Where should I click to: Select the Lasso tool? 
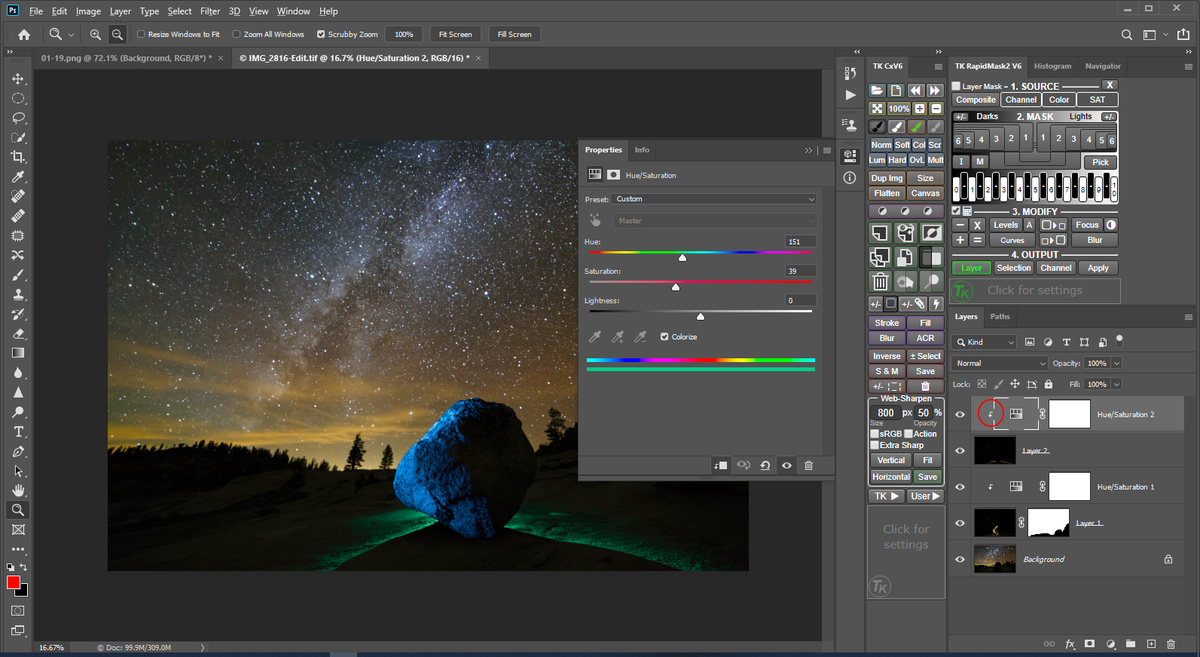click(18, 118)
